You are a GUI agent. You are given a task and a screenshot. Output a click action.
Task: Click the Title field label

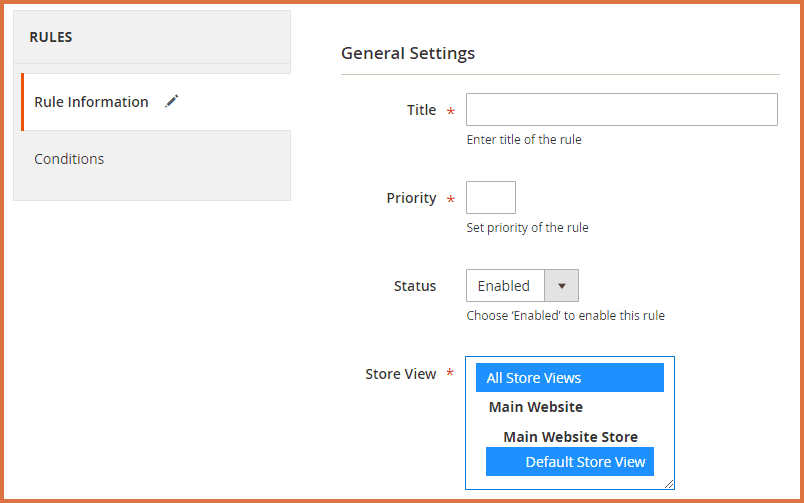pyautogui.click(x=421, y=110)
